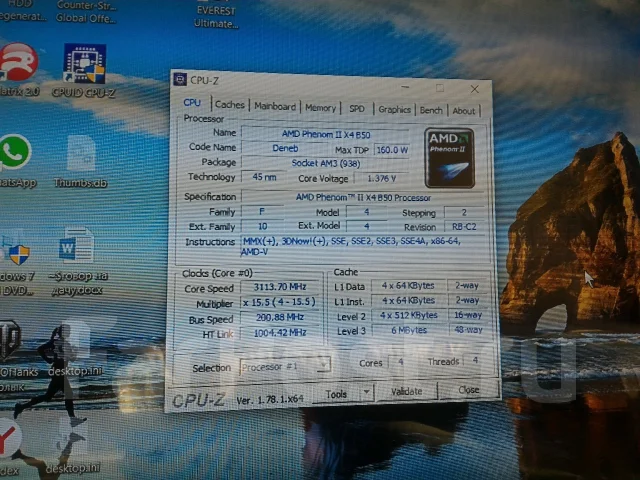This screenshot has height=480, width=640.
Task: Click the Technology value 45 nm
Action: (x=264, y=177)
